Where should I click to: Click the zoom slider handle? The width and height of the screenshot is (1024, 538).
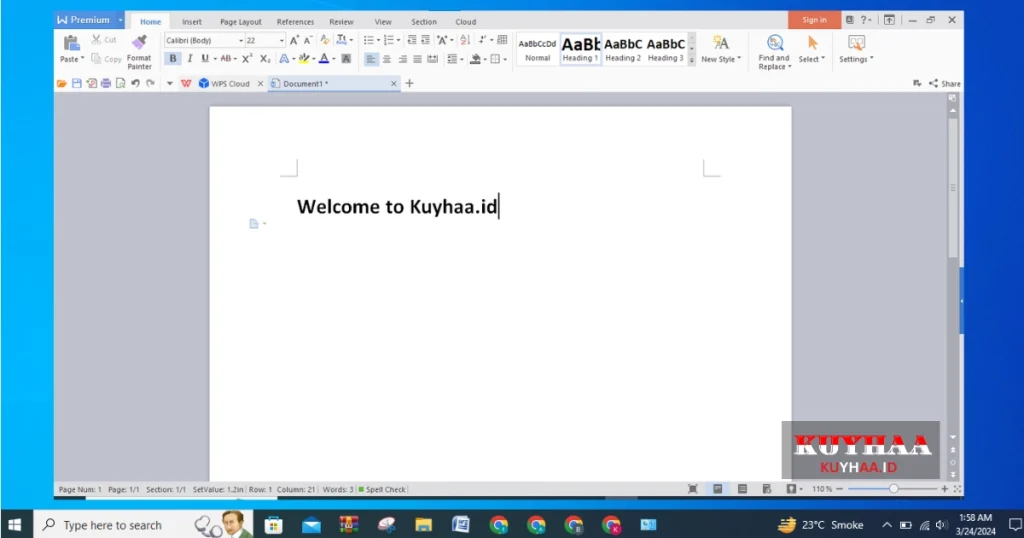pyautogui.click(x=893, y=488)
